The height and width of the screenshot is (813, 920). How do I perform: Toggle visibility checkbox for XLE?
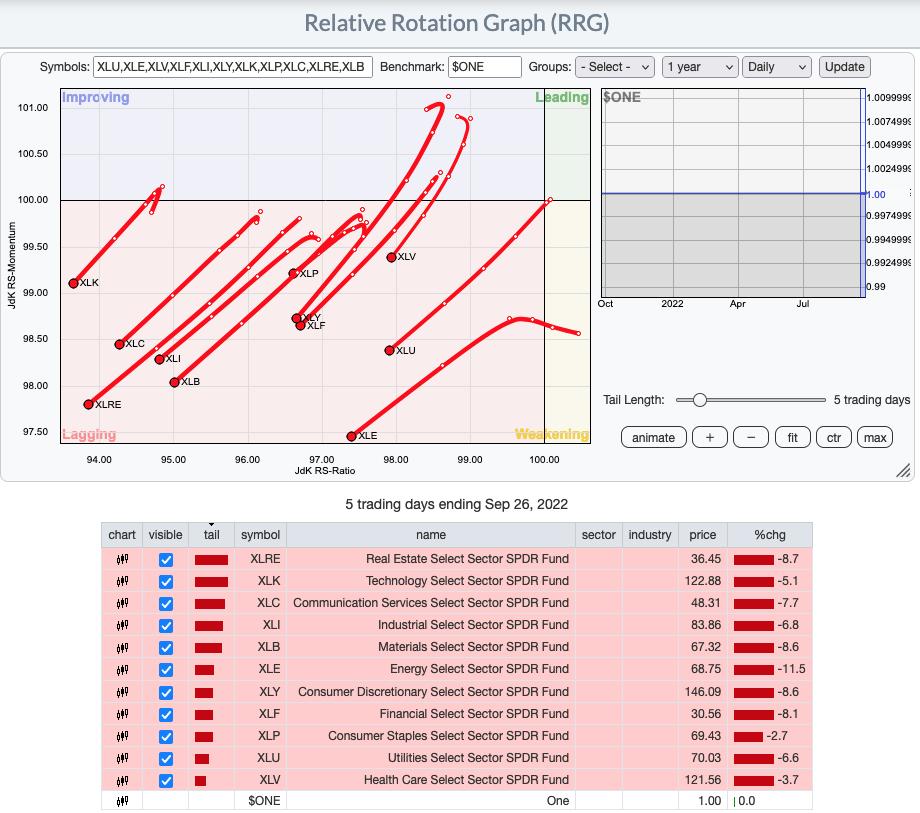pyautogui.click(x=166, y=670)
